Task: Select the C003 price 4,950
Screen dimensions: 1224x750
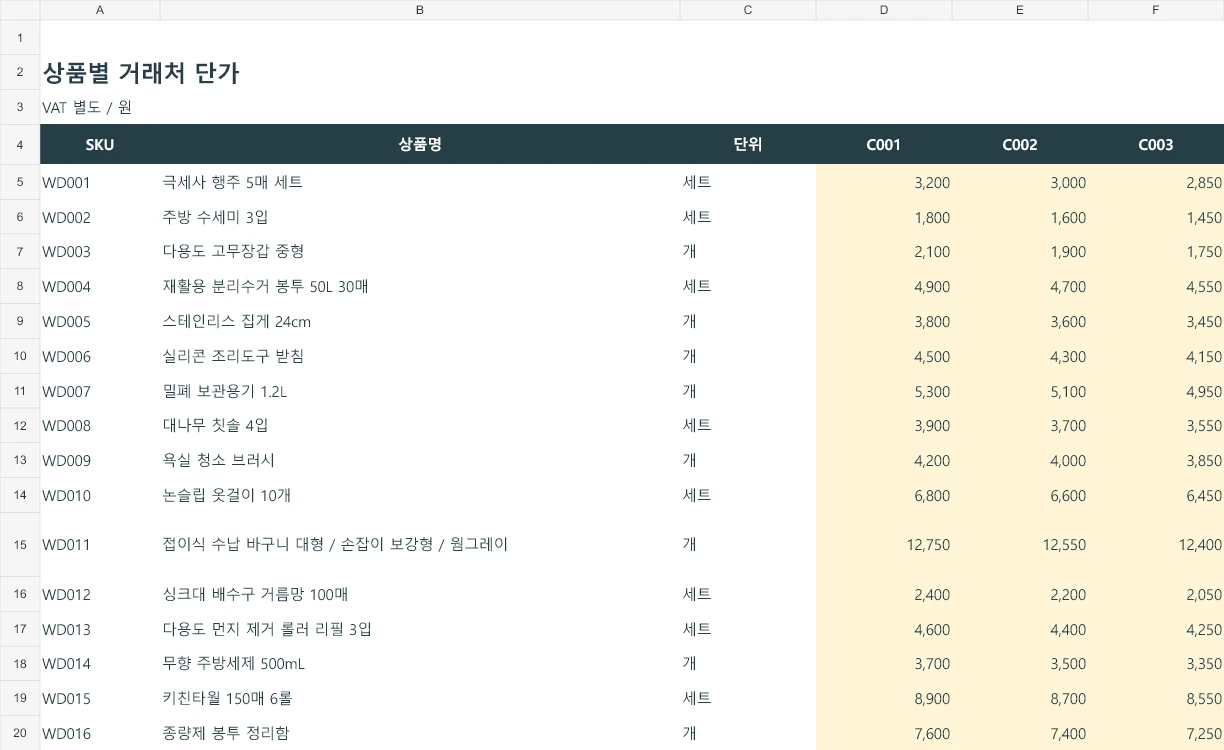Action: (1156, 391)
